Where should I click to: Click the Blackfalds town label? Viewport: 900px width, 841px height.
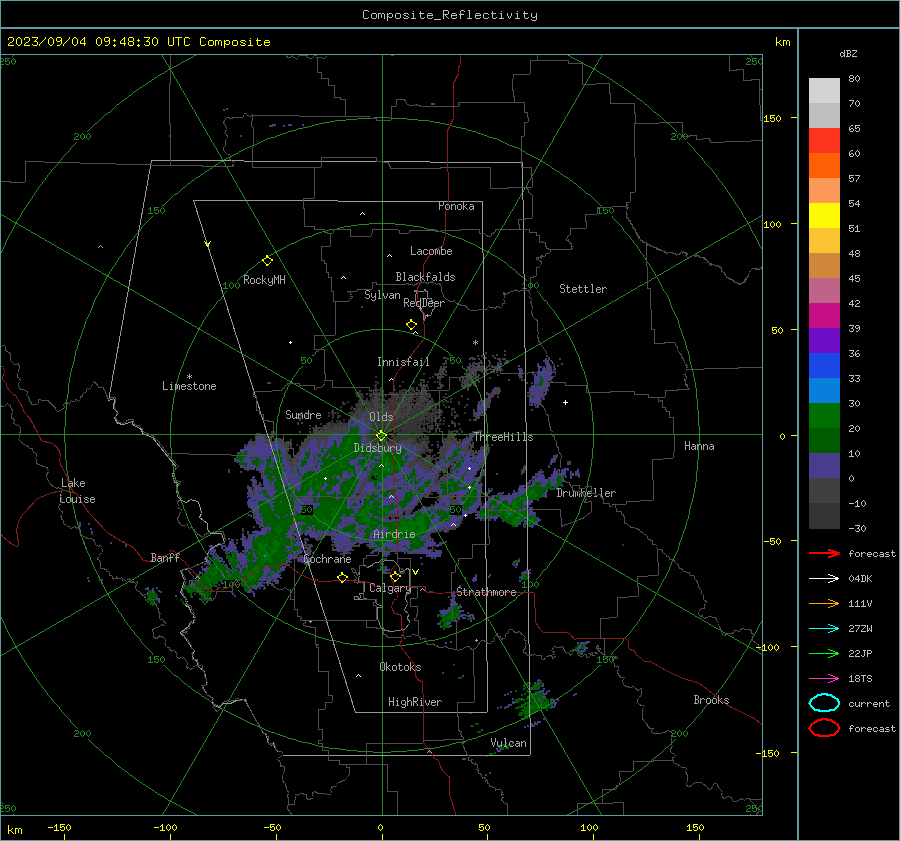click(425, 277)
